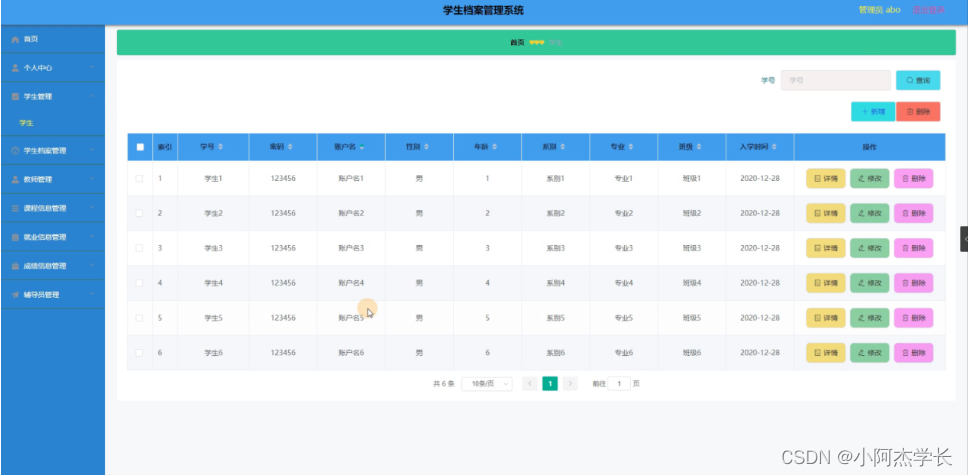Click 修改 for row 学生4

[x=869, y=283]
